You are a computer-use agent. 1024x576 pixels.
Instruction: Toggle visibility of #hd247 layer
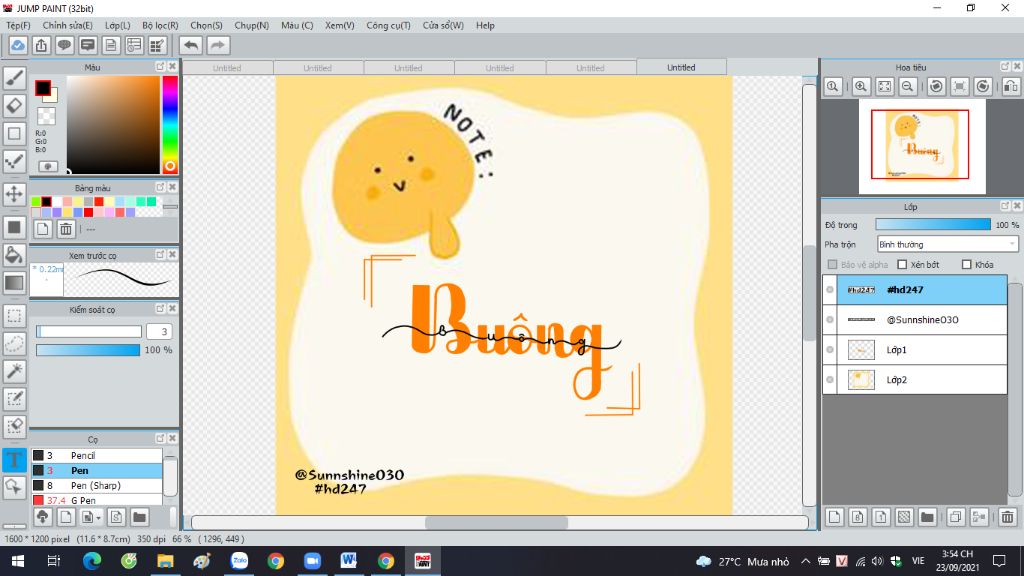830,290
